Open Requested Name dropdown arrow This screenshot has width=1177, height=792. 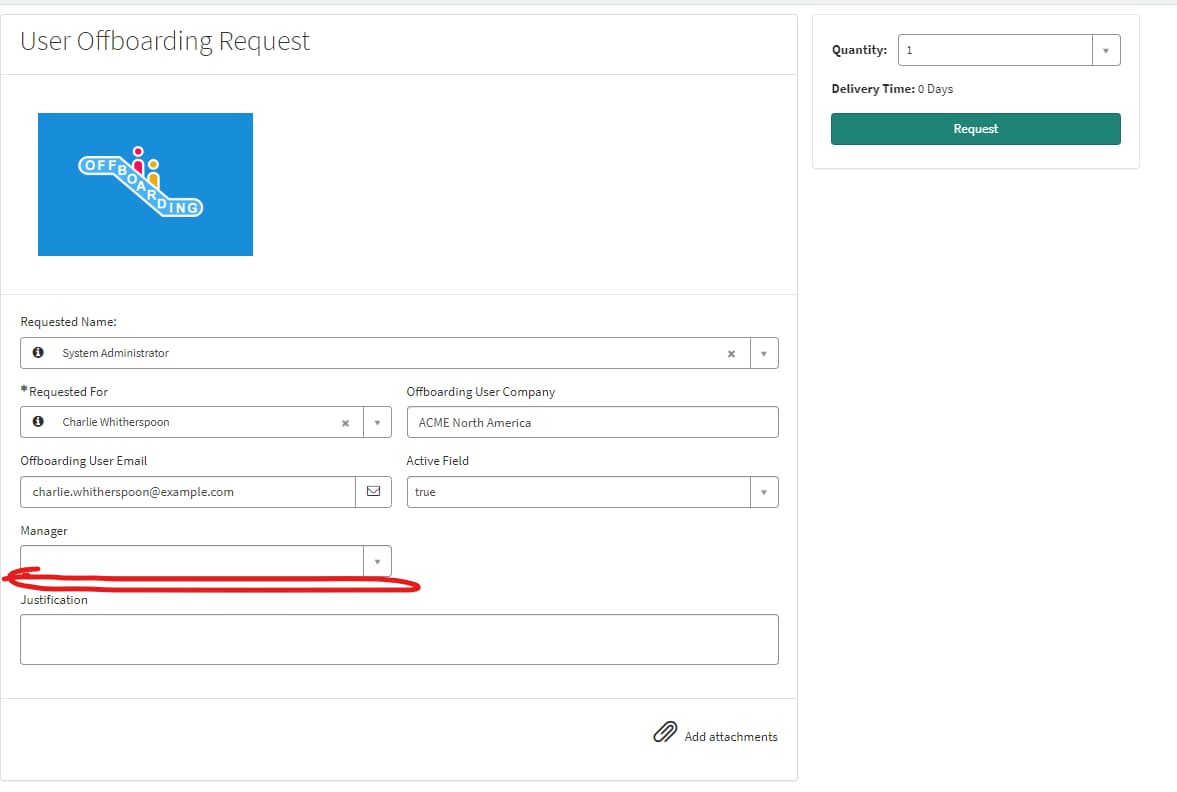click(763, 354)
